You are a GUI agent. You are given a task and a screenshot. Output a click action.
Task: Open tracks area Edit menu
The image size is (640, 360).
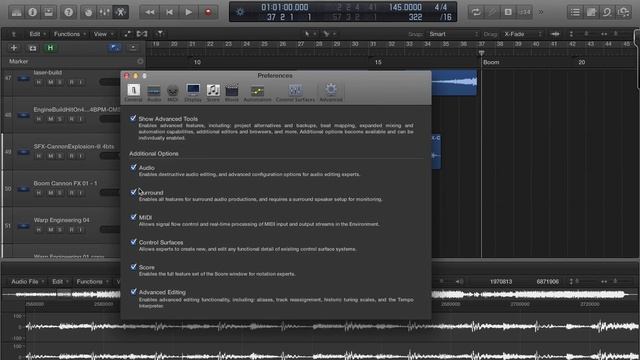point(37,34)
